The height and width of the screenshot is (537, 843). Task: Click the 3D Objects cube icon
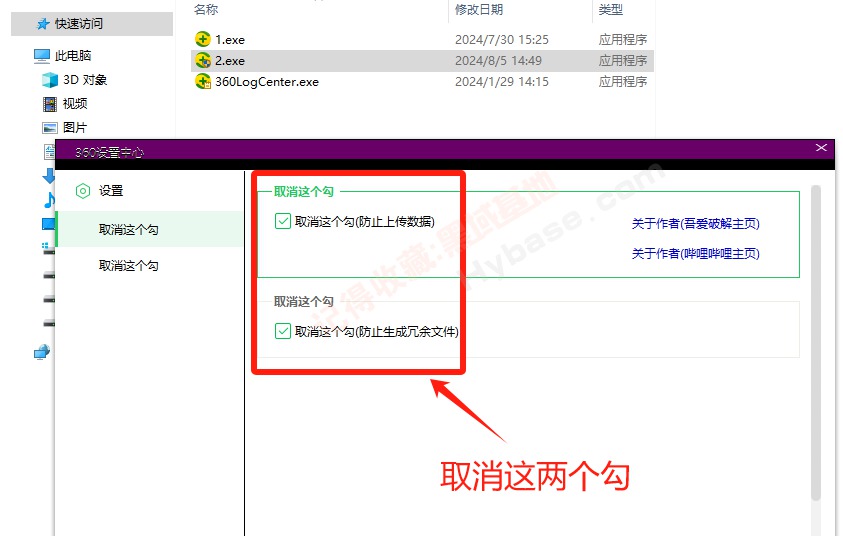(49, 80)
